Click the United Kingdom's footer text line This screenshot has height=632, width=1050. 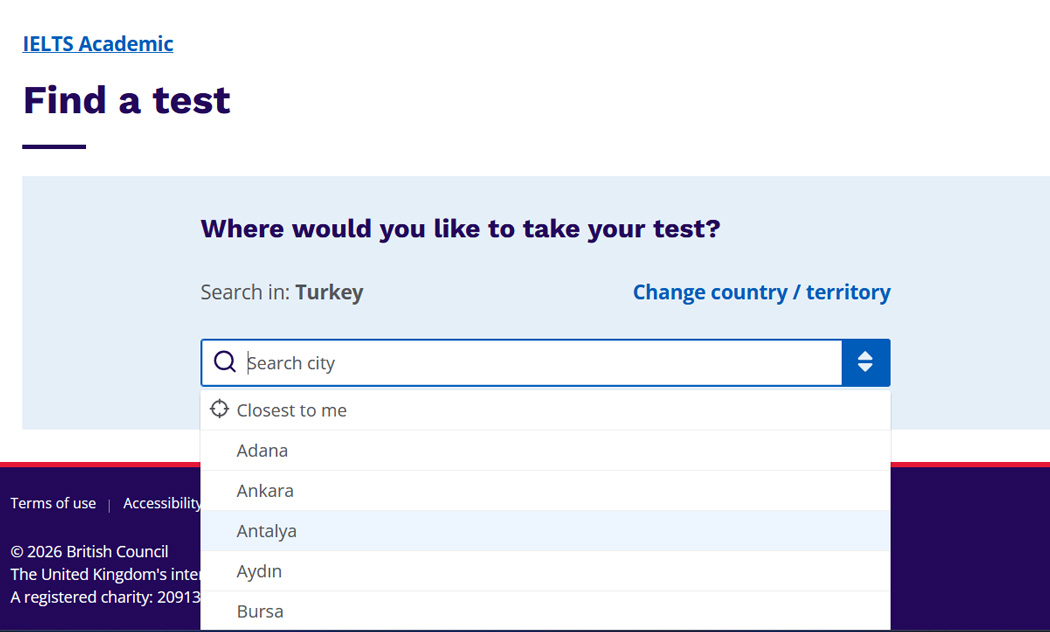click(105, 574)
